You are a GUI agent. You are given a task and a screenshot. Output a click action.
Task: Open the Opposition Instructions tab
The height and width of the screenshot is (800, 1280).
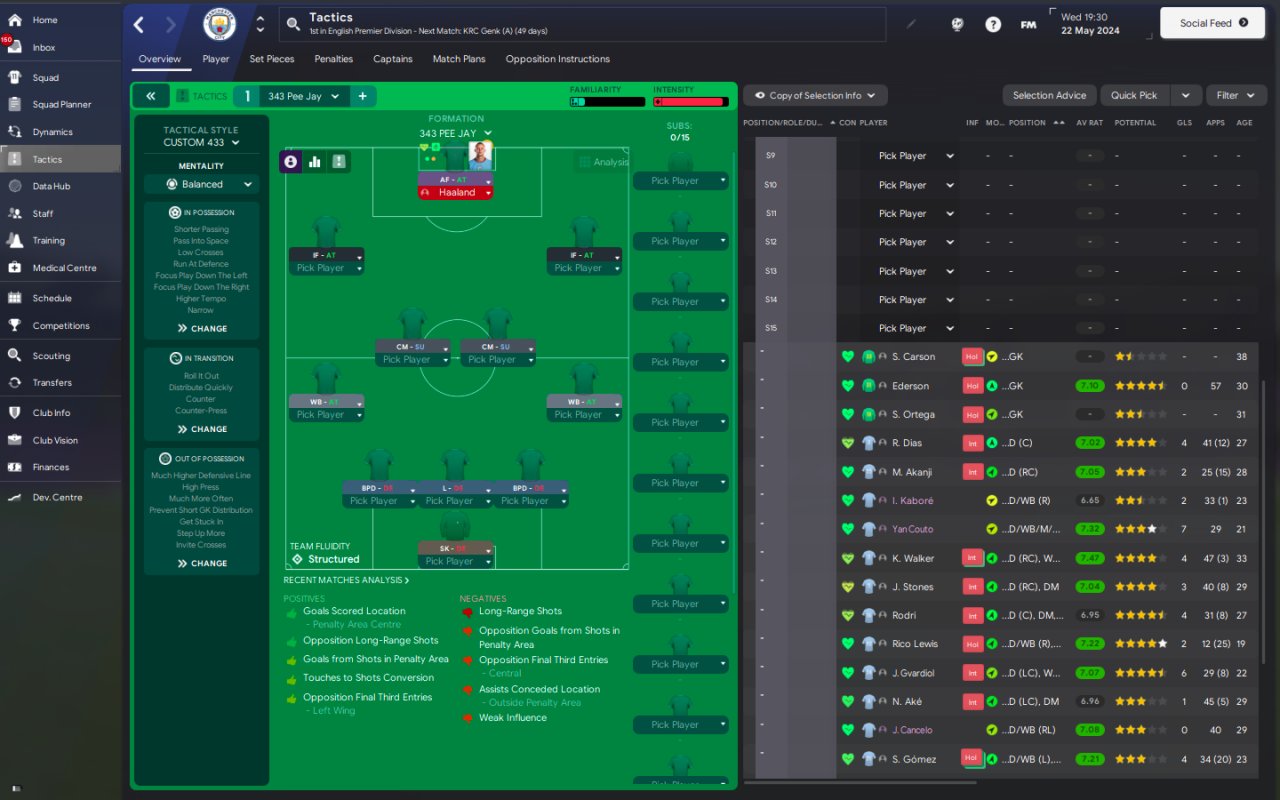click(558, 59)
